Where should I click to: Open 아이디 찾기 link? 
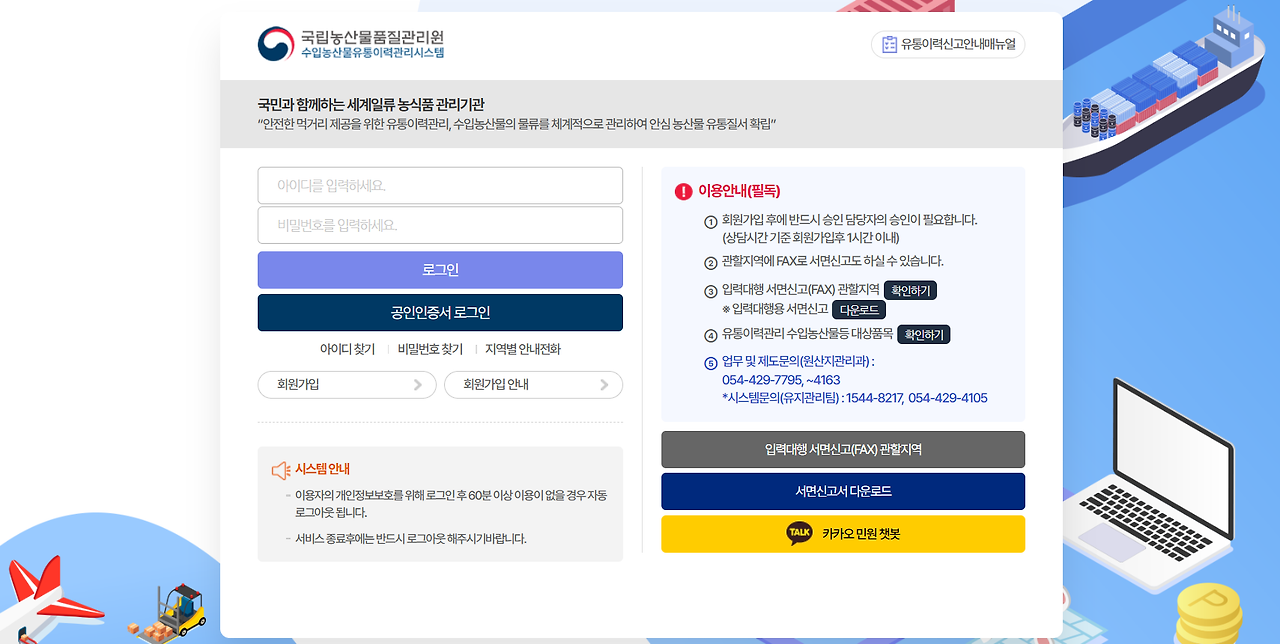[x=347, y=349]
